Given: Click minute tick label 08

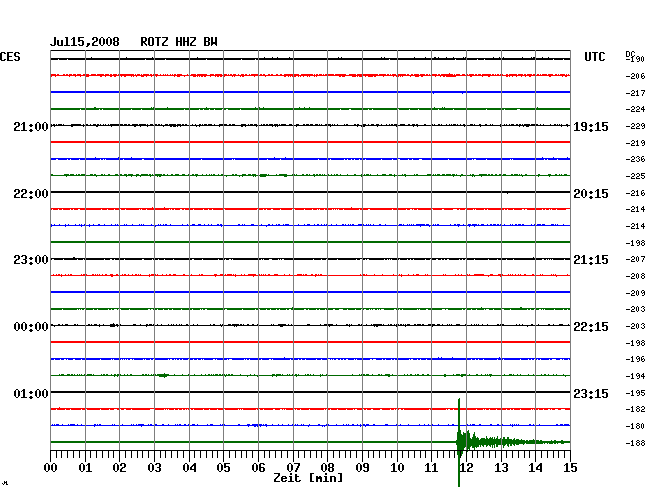Looking at the screenshot, I should (327, 468).
